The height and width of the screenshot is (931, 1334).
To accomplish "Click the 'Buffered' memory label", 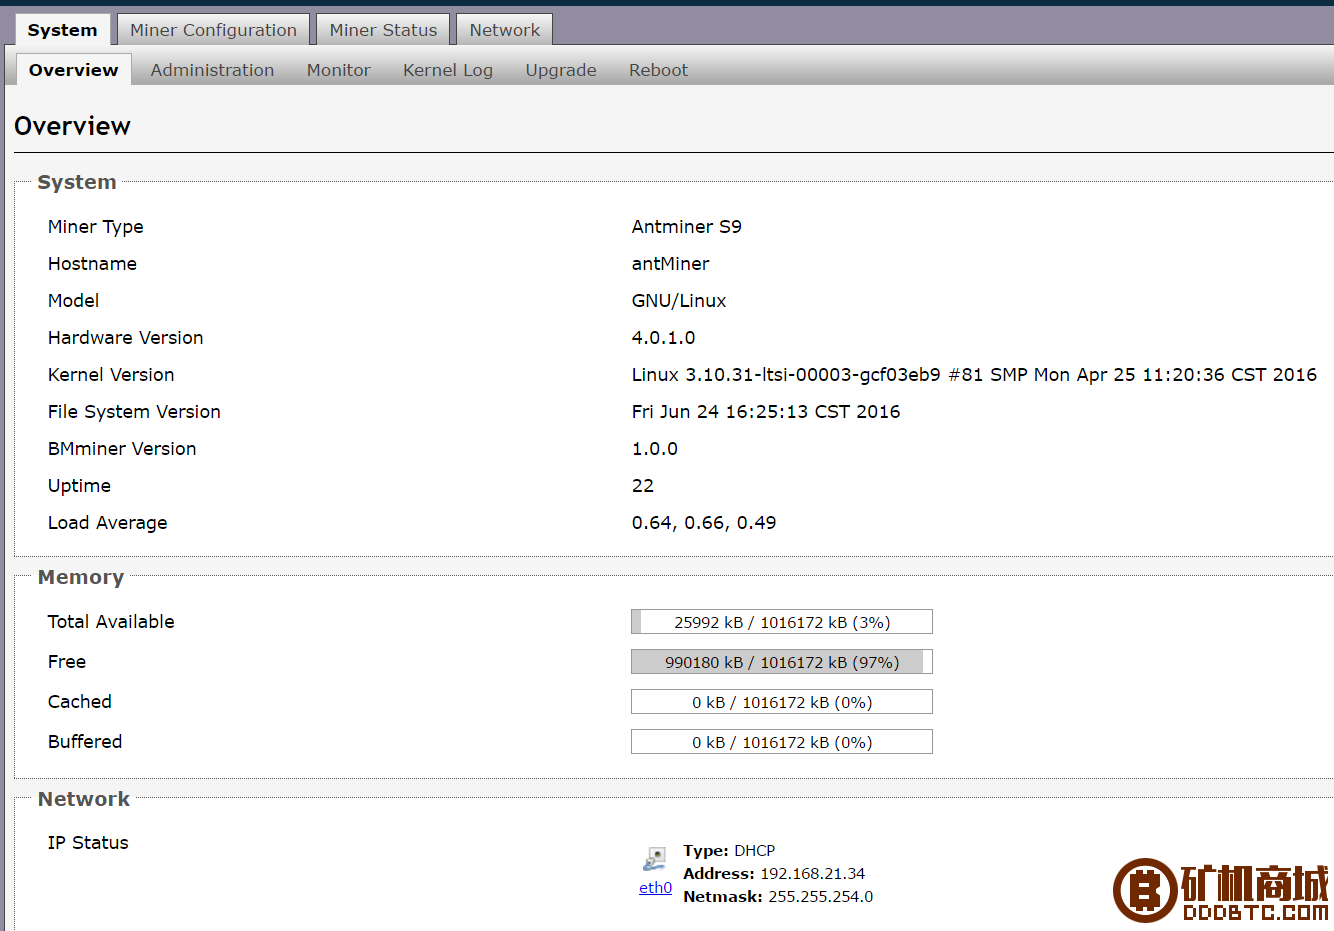I will coord(85,742).
